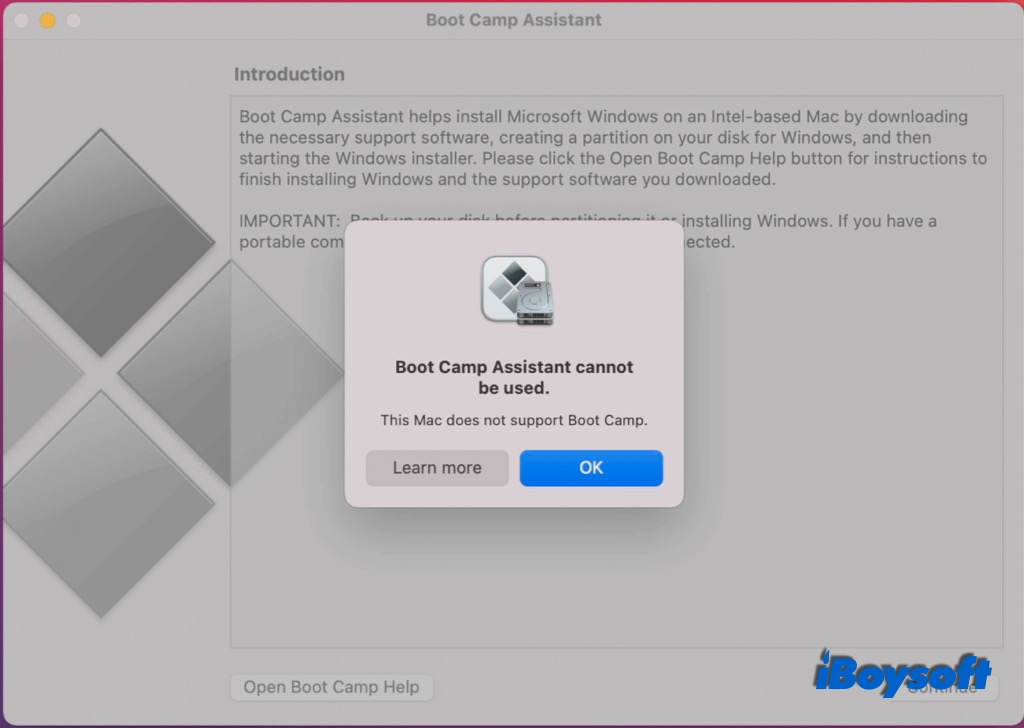Click 'This Mac does not support Boot Camp' message
The height and width of the screenshot is (728, 1024).
click(x=514, y=420)
